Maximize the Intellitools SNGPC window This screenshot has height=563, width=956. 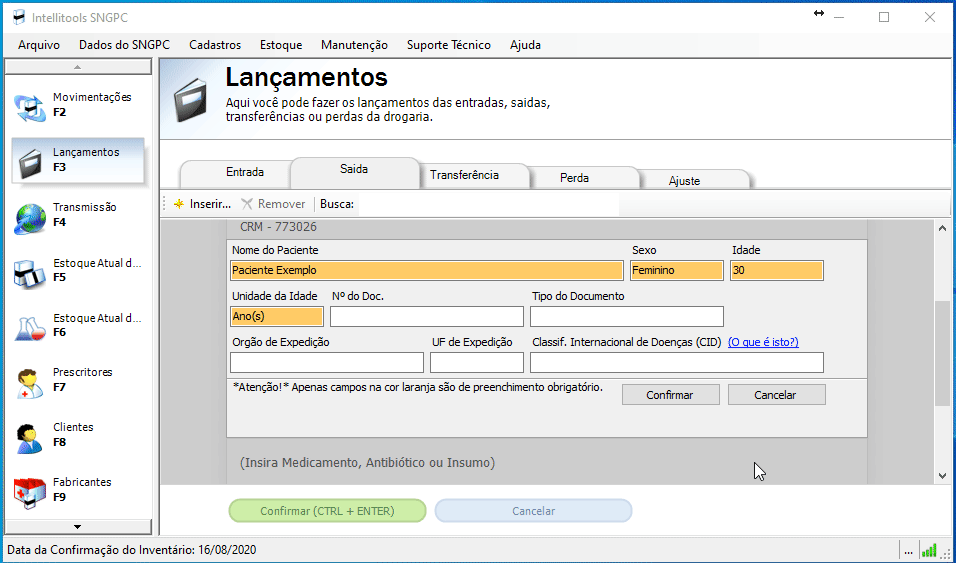point(883,17)
